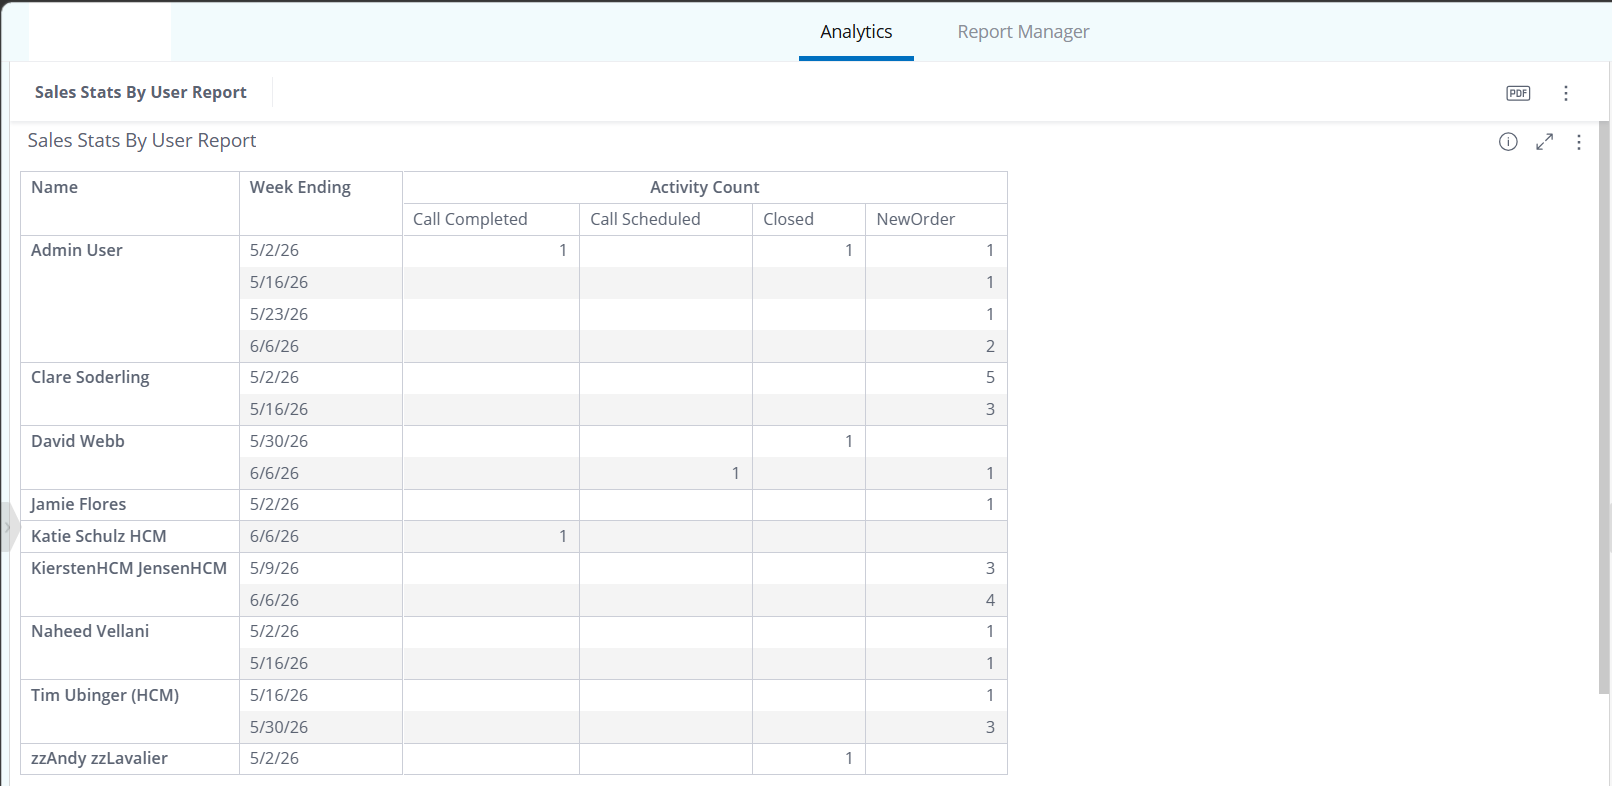This screenshot has height=786, width=1612.
Task: Select the Naheed Vellani name cell
Action: (x=130, y=647)
